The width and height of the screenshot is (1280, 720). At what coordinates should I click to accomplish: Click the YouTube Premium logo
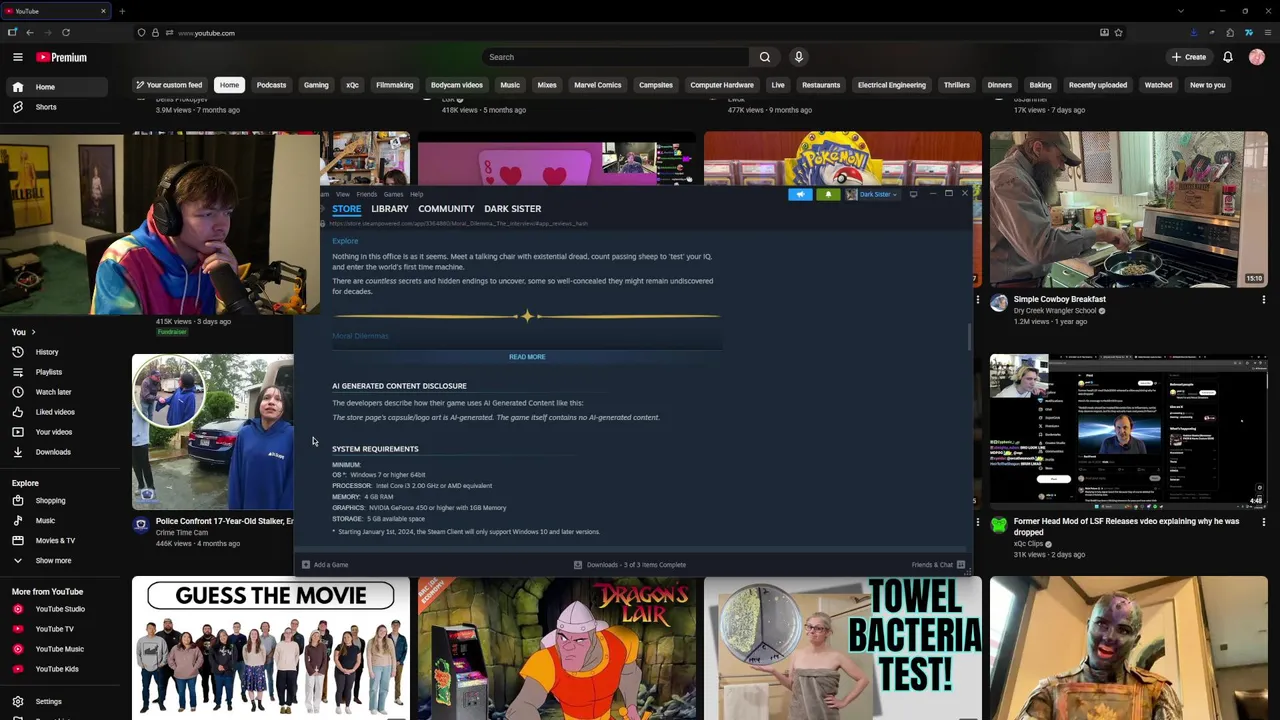point(62,57)
